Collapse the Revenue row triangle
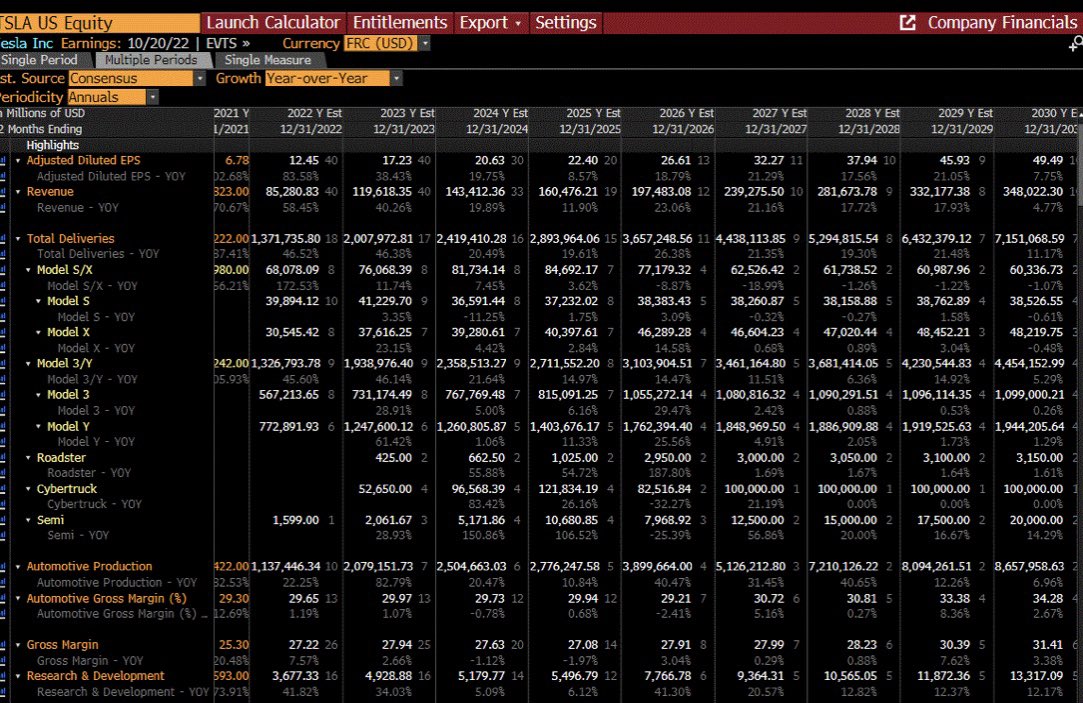The image size is (1083, 703). point(18,192)
